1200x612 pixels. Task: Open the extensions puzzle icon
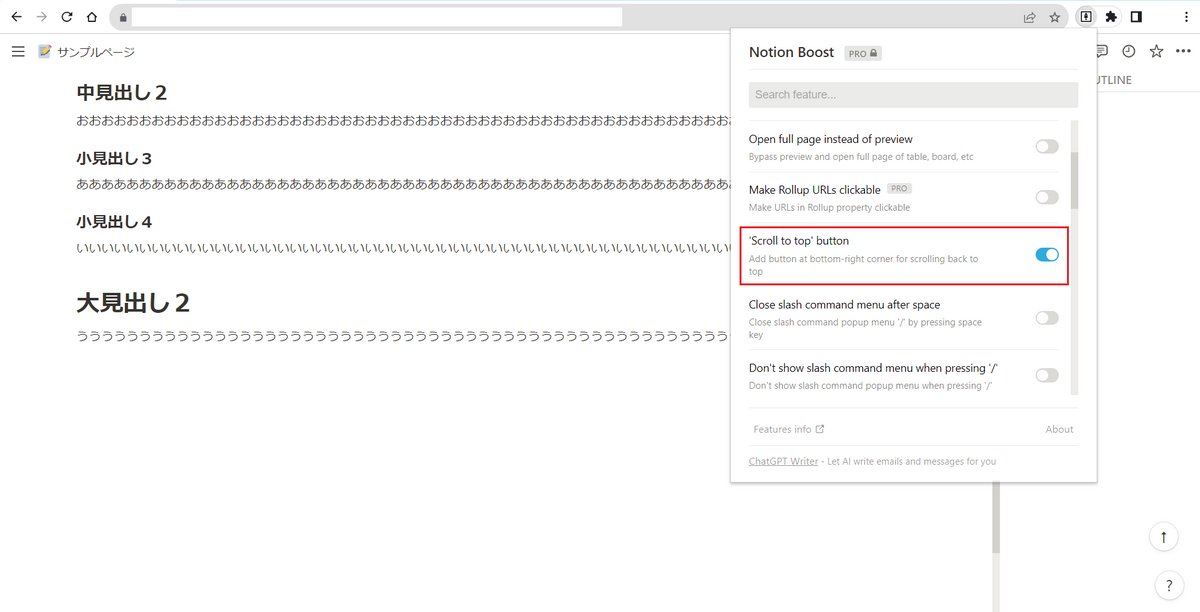pos(1111,17)
